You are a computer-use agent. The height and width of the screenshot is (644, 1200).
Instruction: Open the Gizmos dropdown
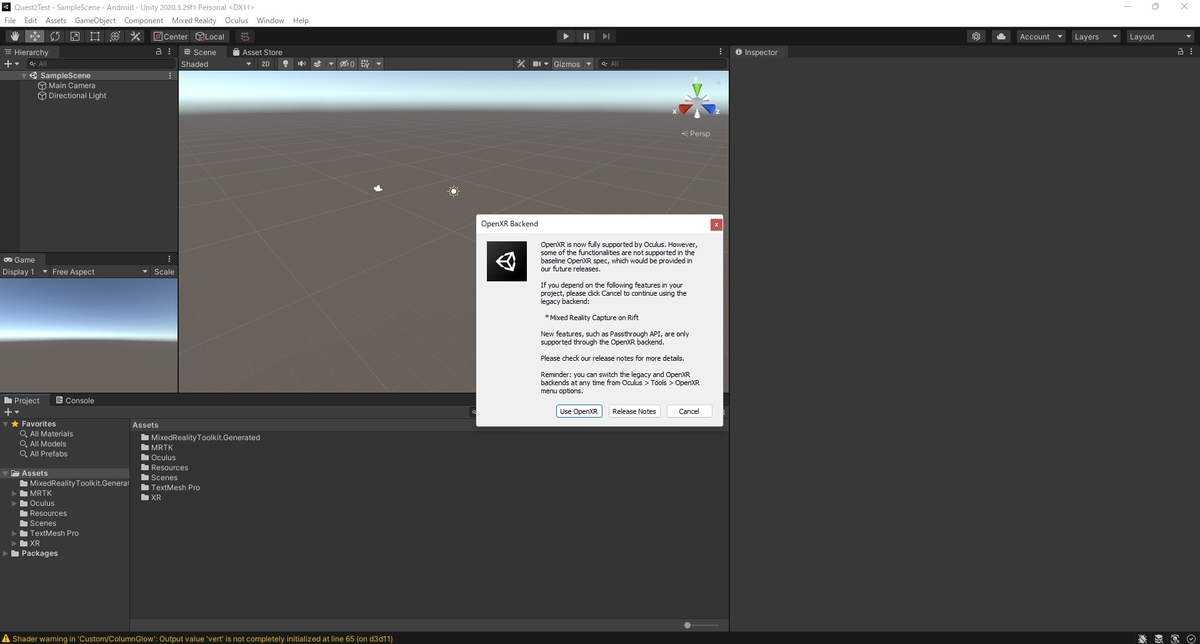click(x=572, y=64)
